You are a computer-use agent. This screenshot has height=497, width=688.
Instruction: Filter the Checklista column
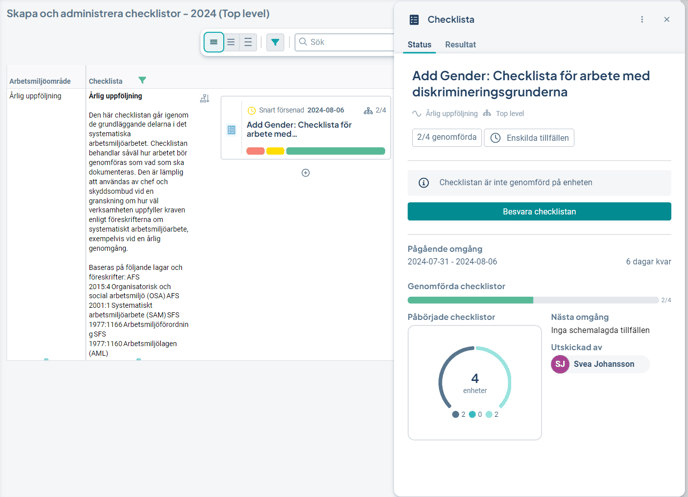142,80
